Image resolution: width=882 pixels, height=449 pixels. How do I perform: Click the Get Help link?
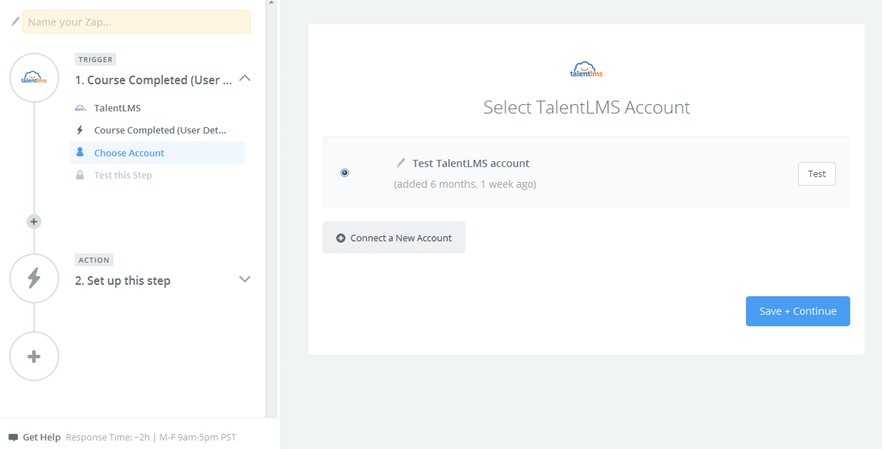tap(42, 437)
